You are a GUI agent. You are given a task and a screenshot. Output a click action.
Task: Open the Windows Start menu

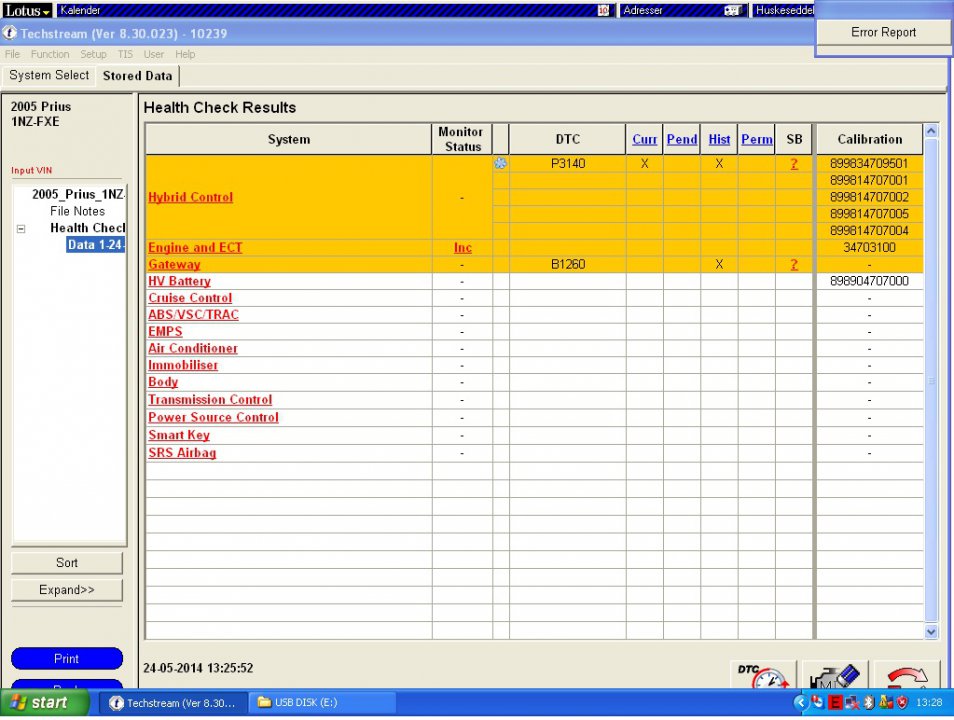45,703
